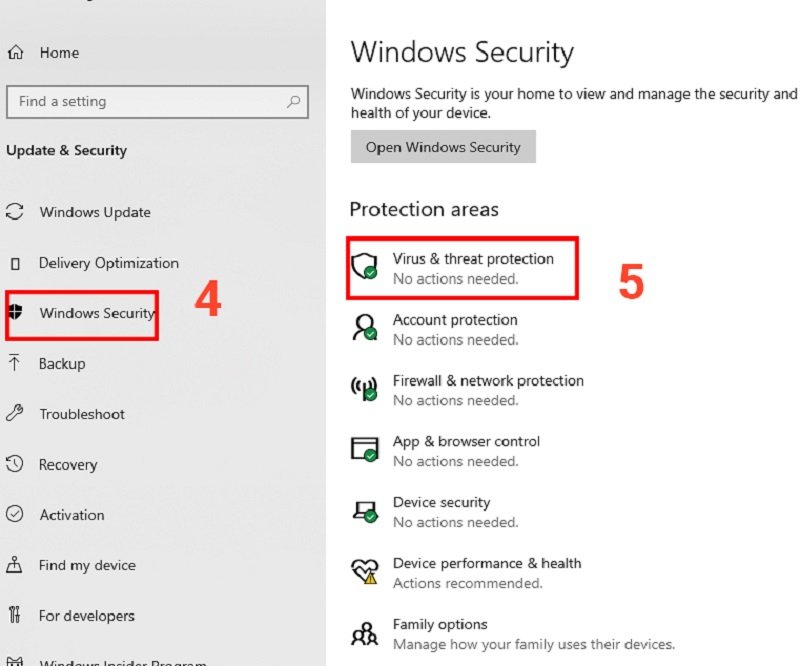Open the Home section
Viewport: 800px width, 666px height.
pyautogui.click(x=55, y=52)
